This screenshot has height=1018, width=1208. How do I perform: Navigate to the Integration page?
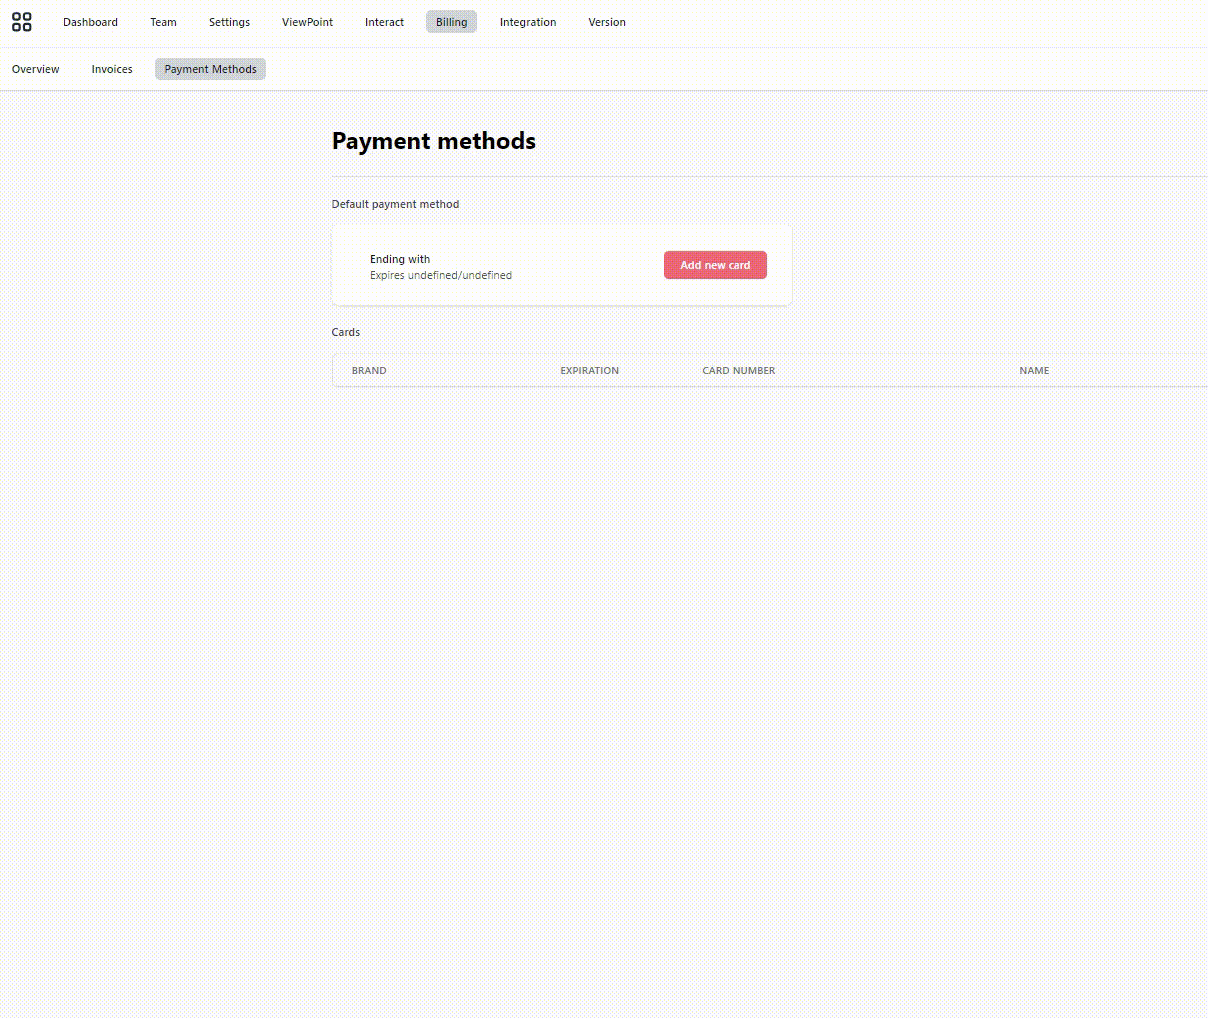pyautogui.click(x=528, y=22)
